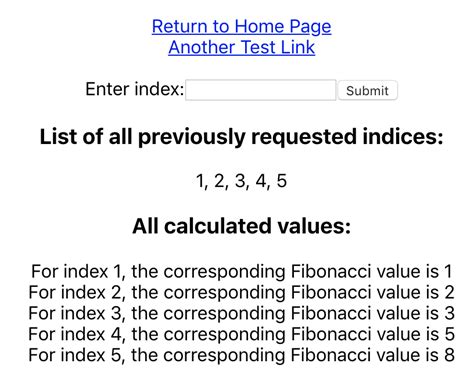Click the For index 4 result line
This screenshot has height=374, width=474.
click(x=241, y=334)
